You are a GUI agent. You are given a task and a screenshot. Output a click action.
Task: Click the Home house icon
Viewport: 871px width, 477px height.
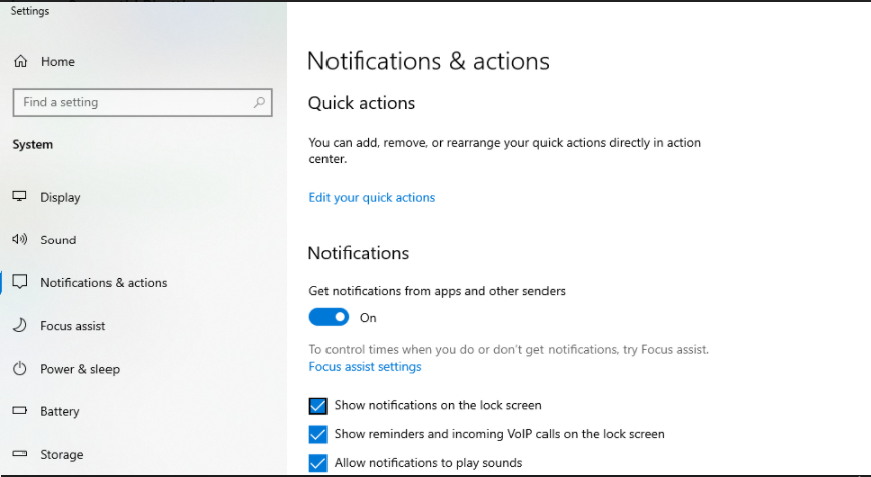click(x=21, y=61)
